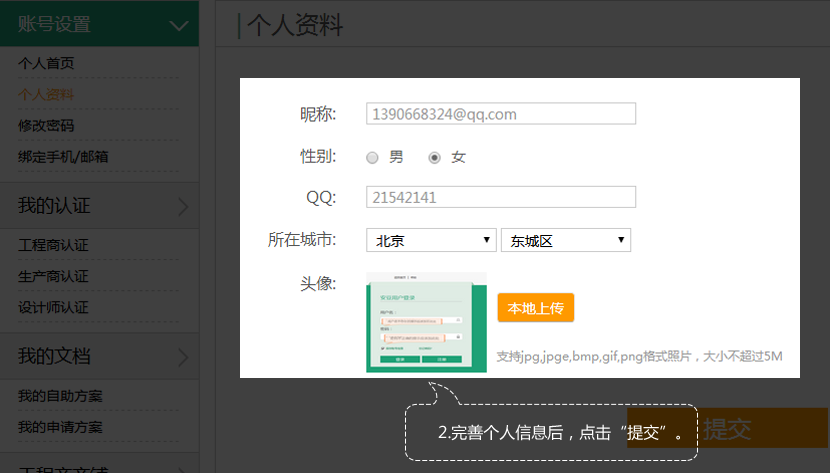
Task: Open 设计师认证 in the sidebar
Action: coord(53,307)
